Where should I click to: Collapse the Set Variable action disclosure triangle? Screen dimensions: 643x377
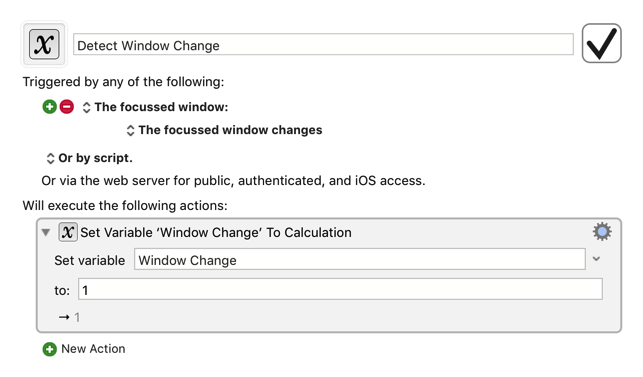pyautogui.click(x=46, y=233)
